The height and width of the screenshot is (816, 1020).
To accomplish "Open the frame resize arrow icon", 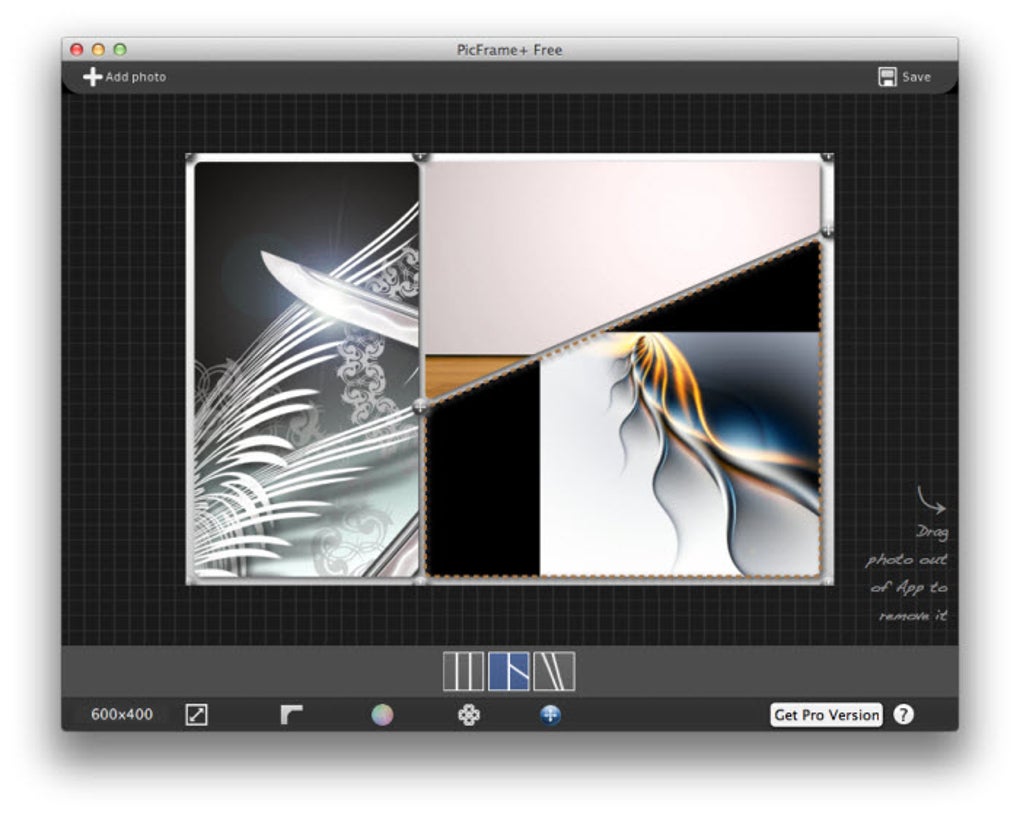I will click(197, 715).
